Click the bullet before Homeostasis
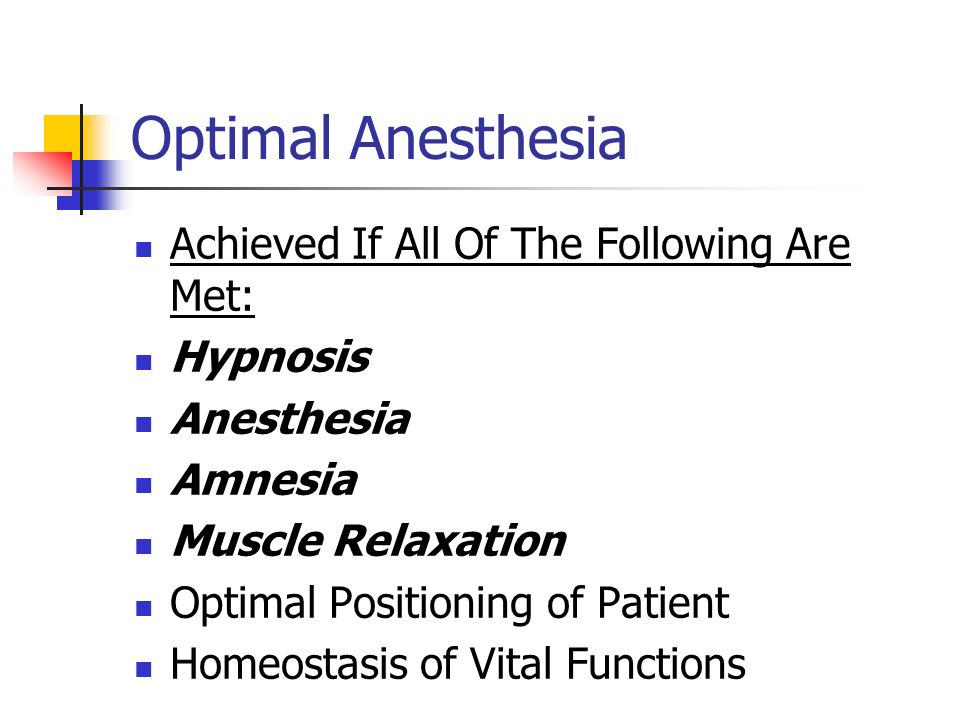Screen dimensions: 960x720 click(x=143, y=669)
